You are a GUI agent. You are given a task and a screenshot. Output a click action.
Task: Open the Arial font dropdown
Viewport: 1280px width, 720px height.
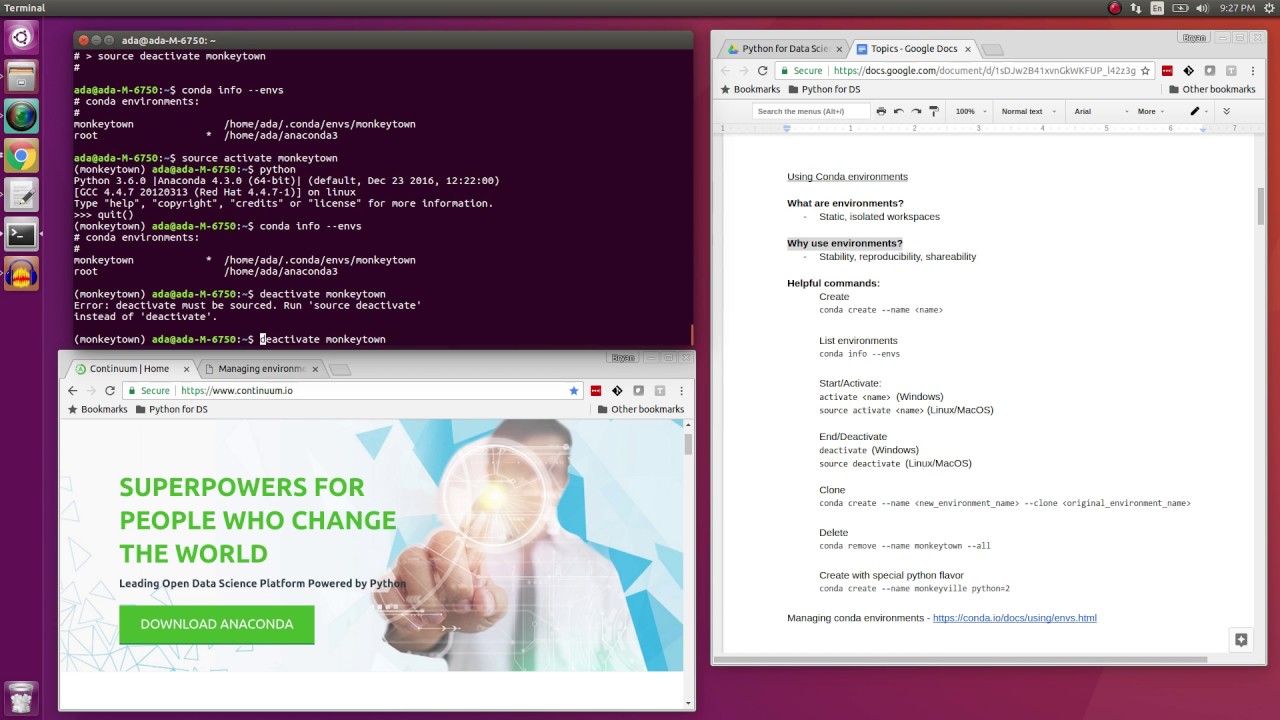(1101, 111)
